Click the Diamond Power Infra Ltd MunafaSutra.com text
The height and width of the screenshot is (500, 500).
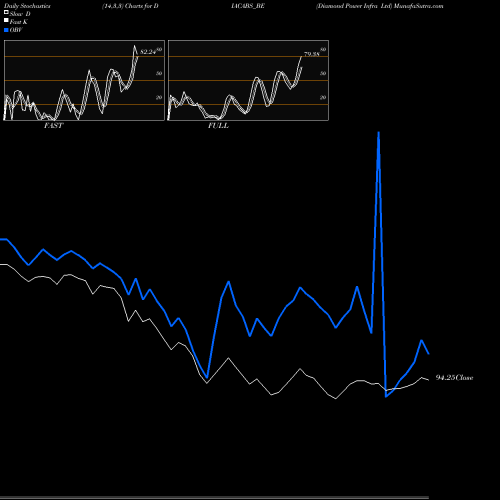[x=380, y=6]
